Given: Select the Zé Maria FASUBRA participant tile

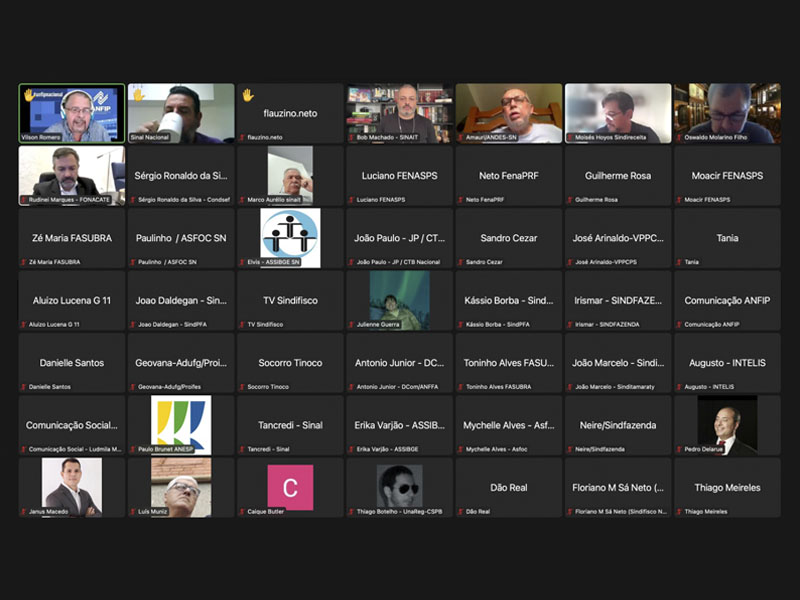Looking at the screenshot, I should pos(72,238).
